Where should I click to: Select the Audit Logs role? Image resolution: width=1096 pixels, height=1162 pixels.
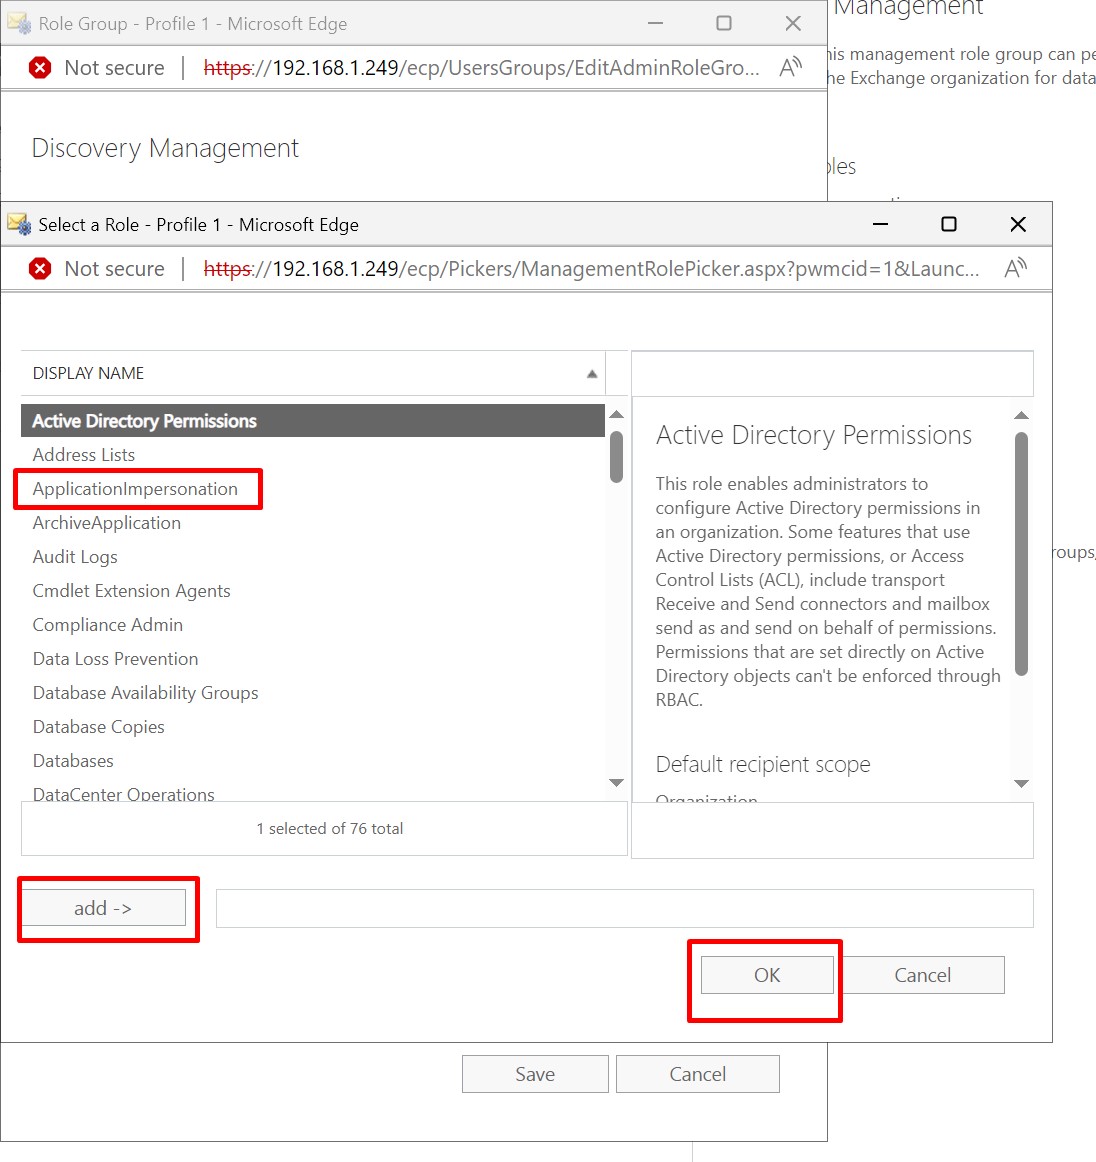[x=313, y=557]
